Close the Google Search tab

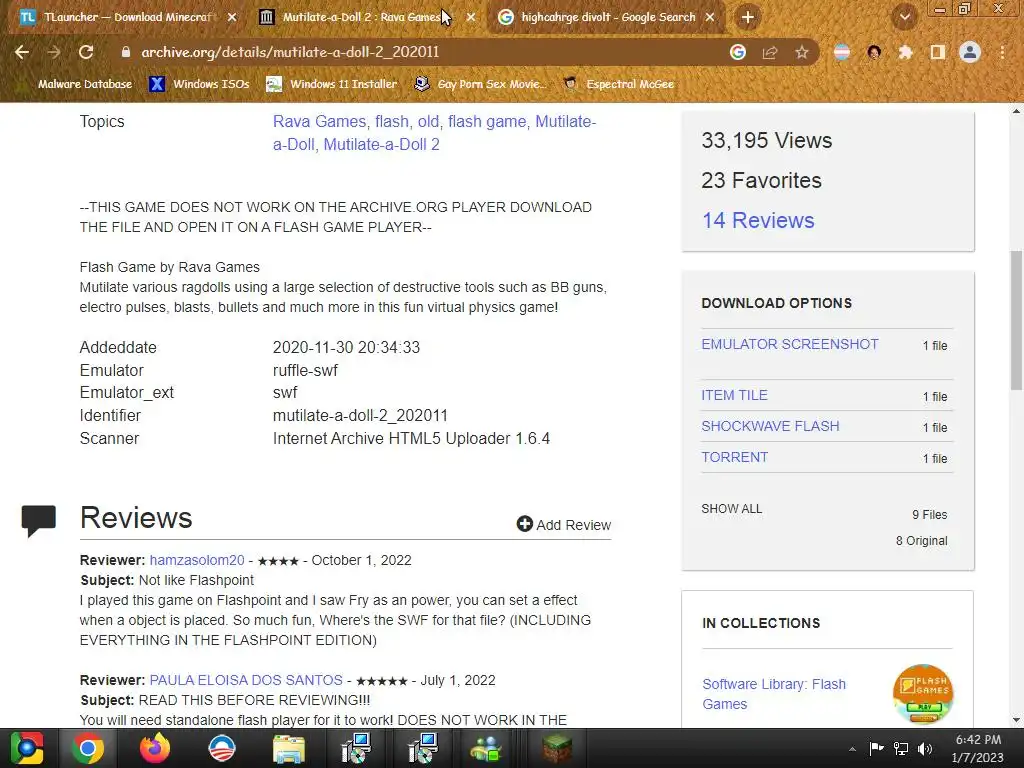(x=710, y=18)
